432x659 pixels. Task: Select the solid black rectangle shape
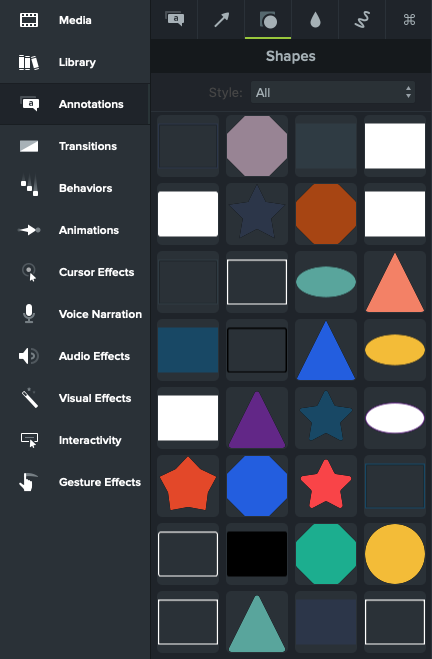257,554
